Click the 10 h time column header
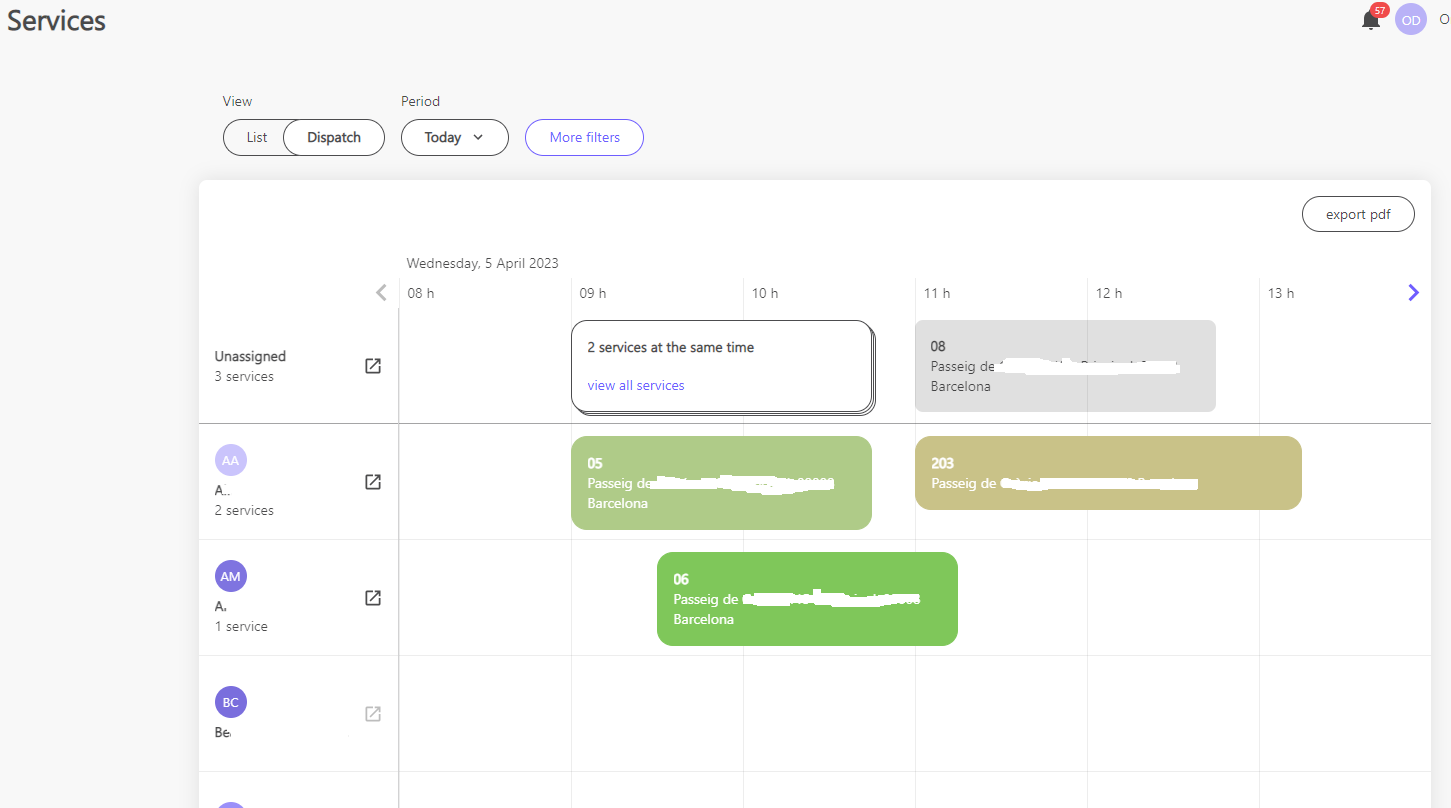Image resolution: width=1451 pixels, height=808 pixels. click(x=765, y=293)
